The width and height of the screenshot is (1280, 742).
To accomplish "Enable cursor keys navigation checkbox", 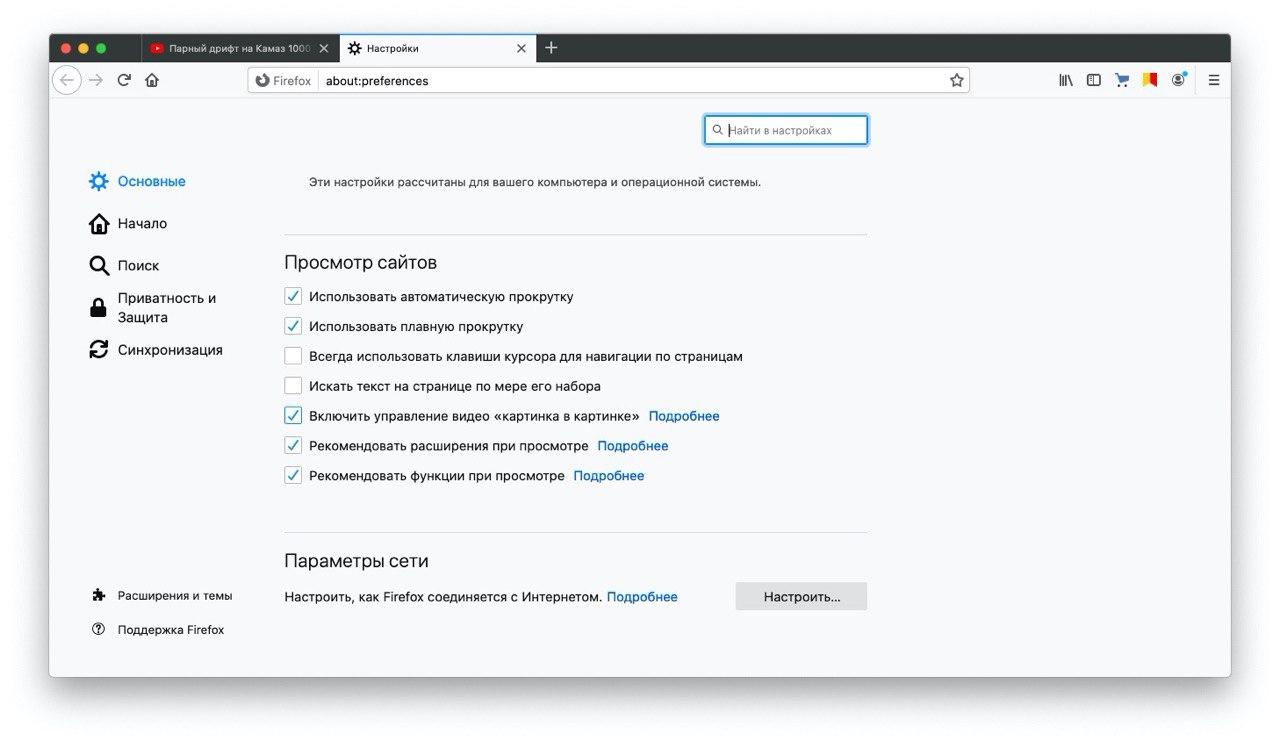I will click(x=293, y=356).
